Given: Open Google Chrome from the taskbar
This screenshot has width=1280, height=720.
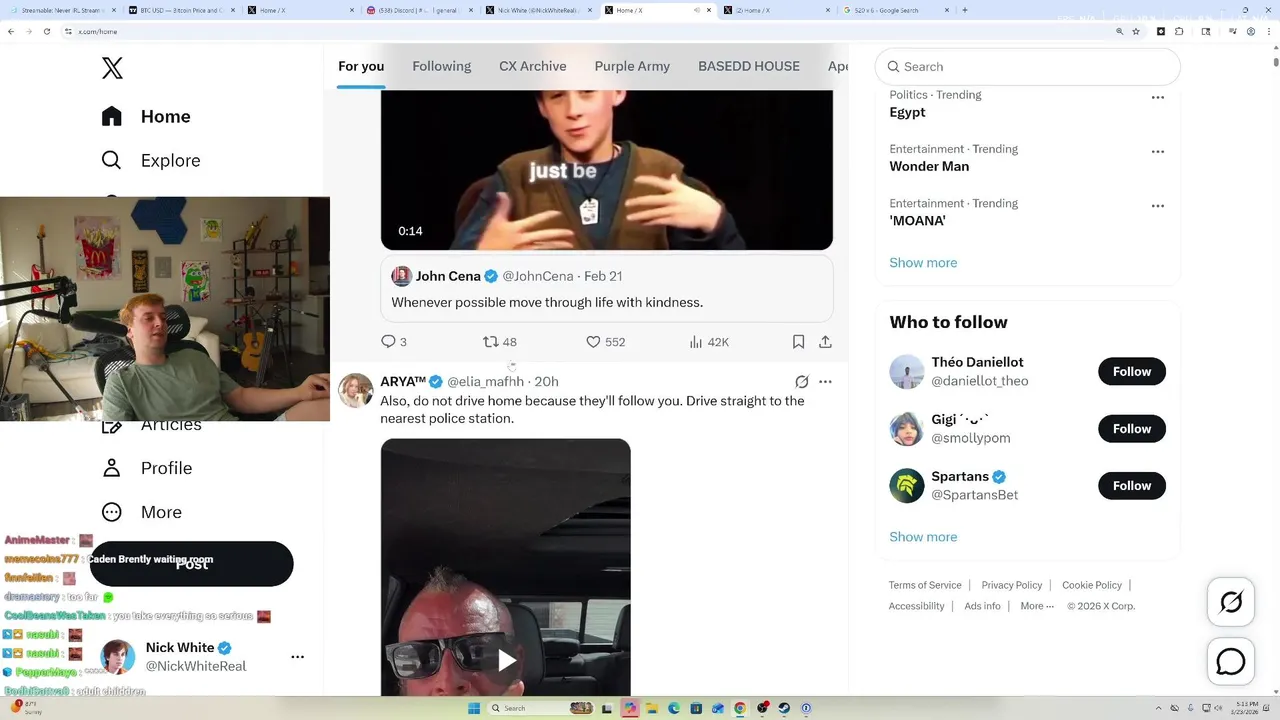Looking at the screenshot, I should click(740, 708).
